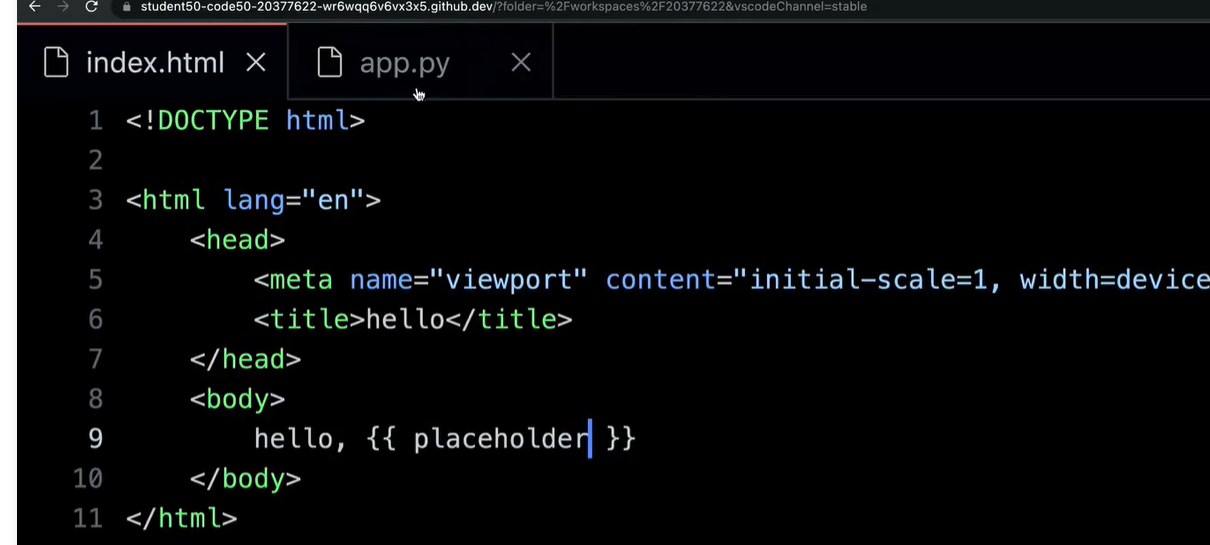Click the browser back arrow
1210x545 pixels.
click(34, 7)
